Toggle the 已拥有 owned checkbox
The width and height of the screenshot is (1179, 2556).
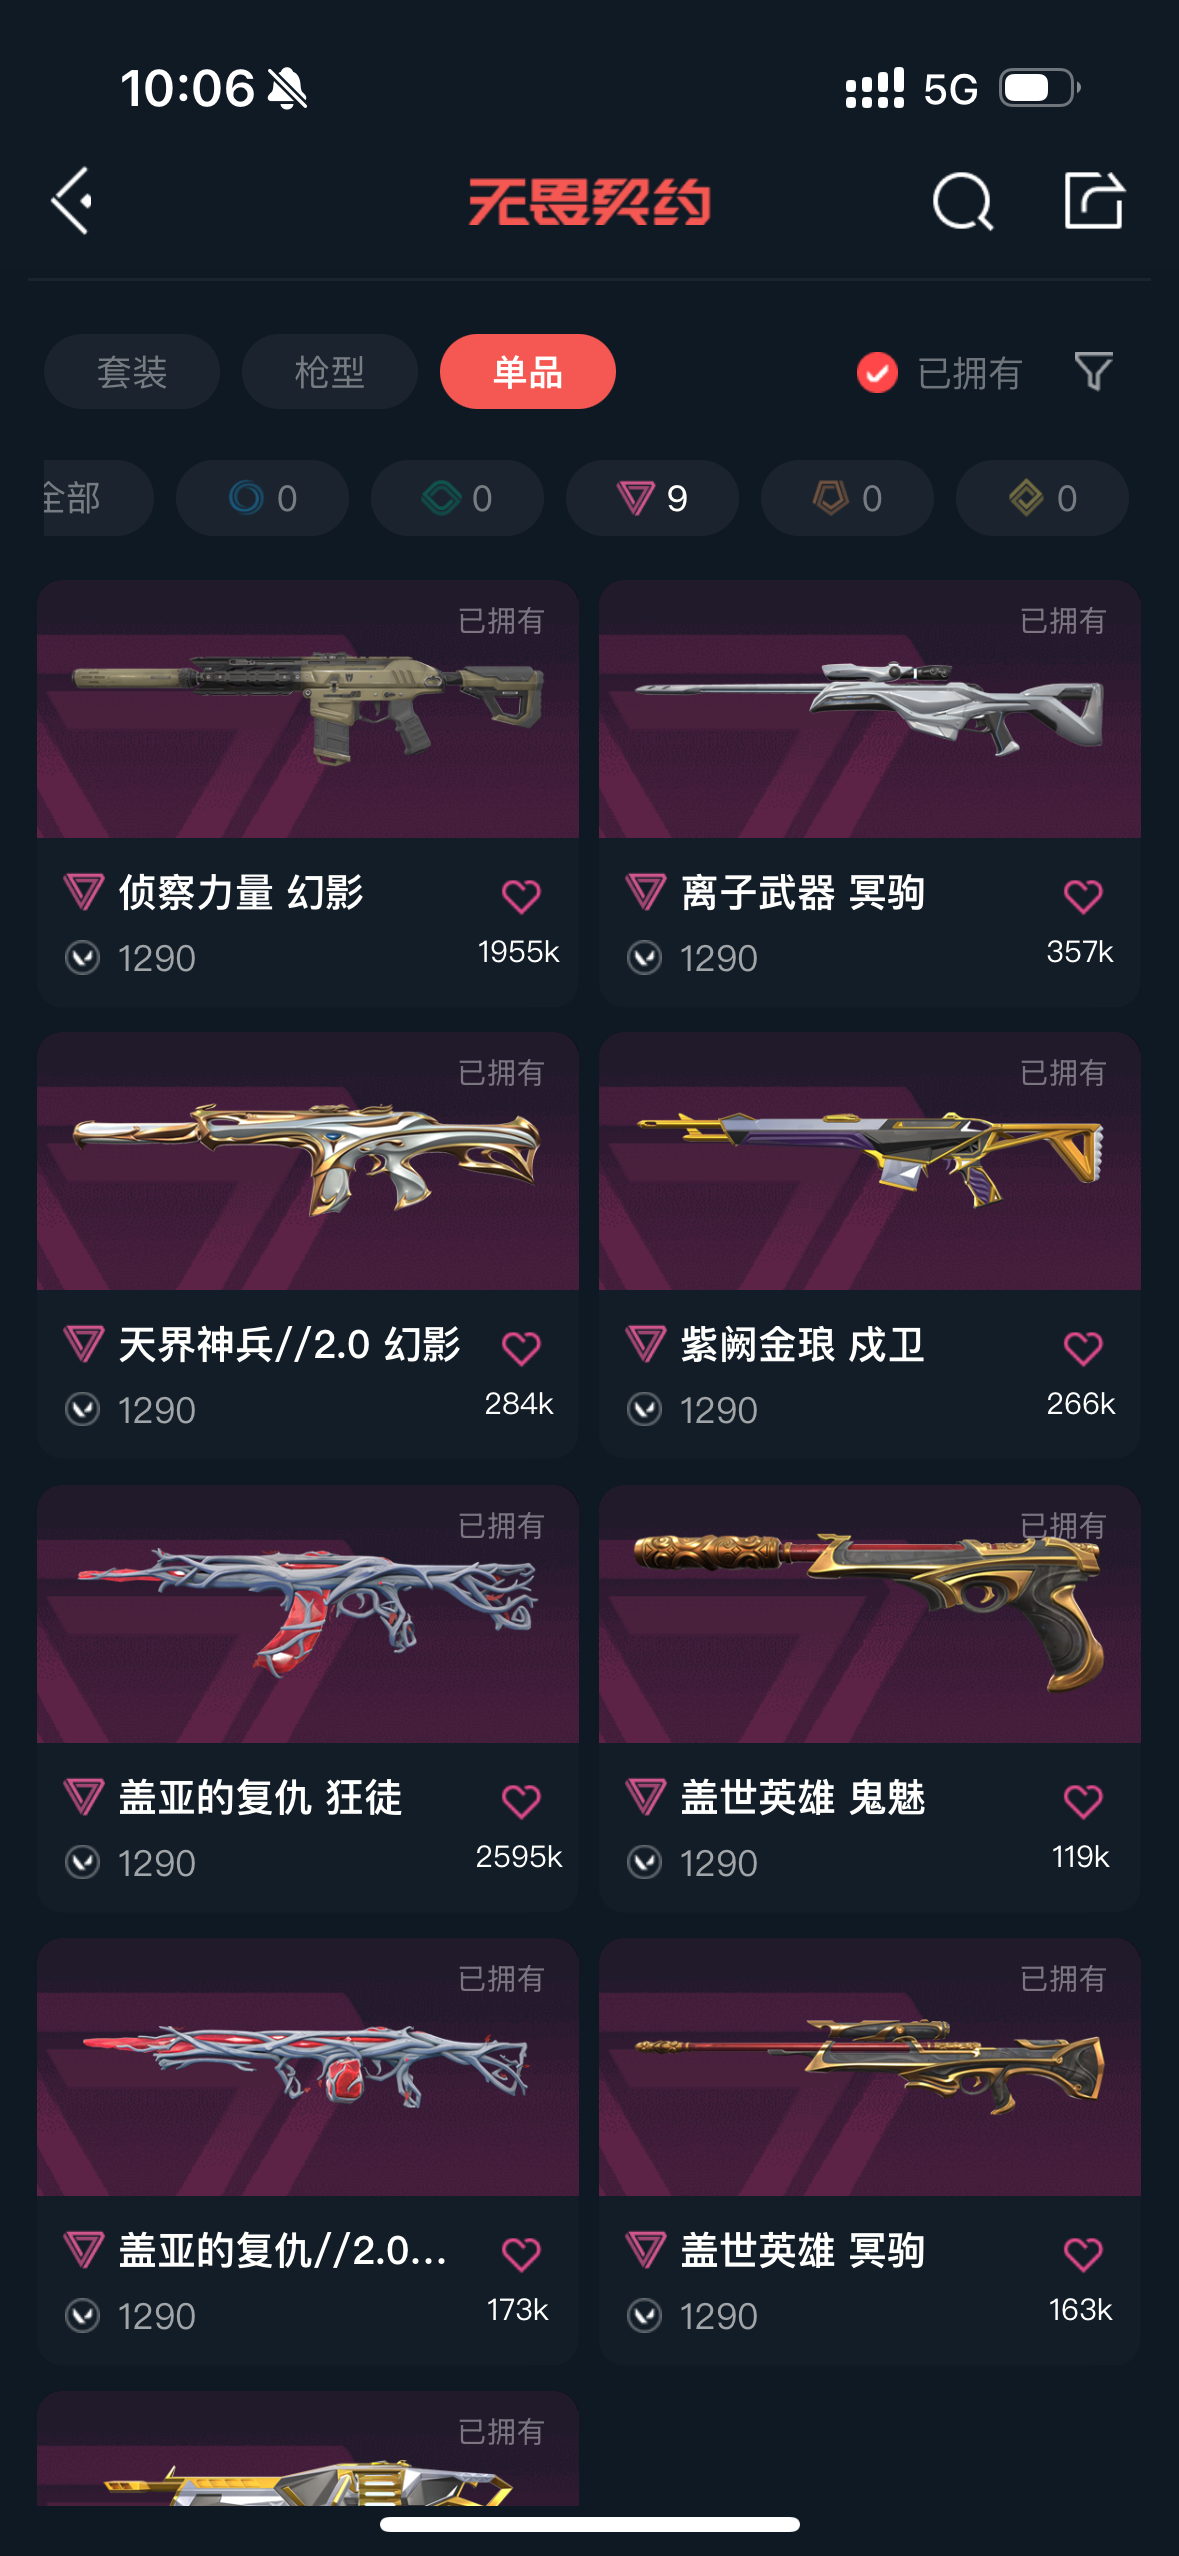click(877, 373)
